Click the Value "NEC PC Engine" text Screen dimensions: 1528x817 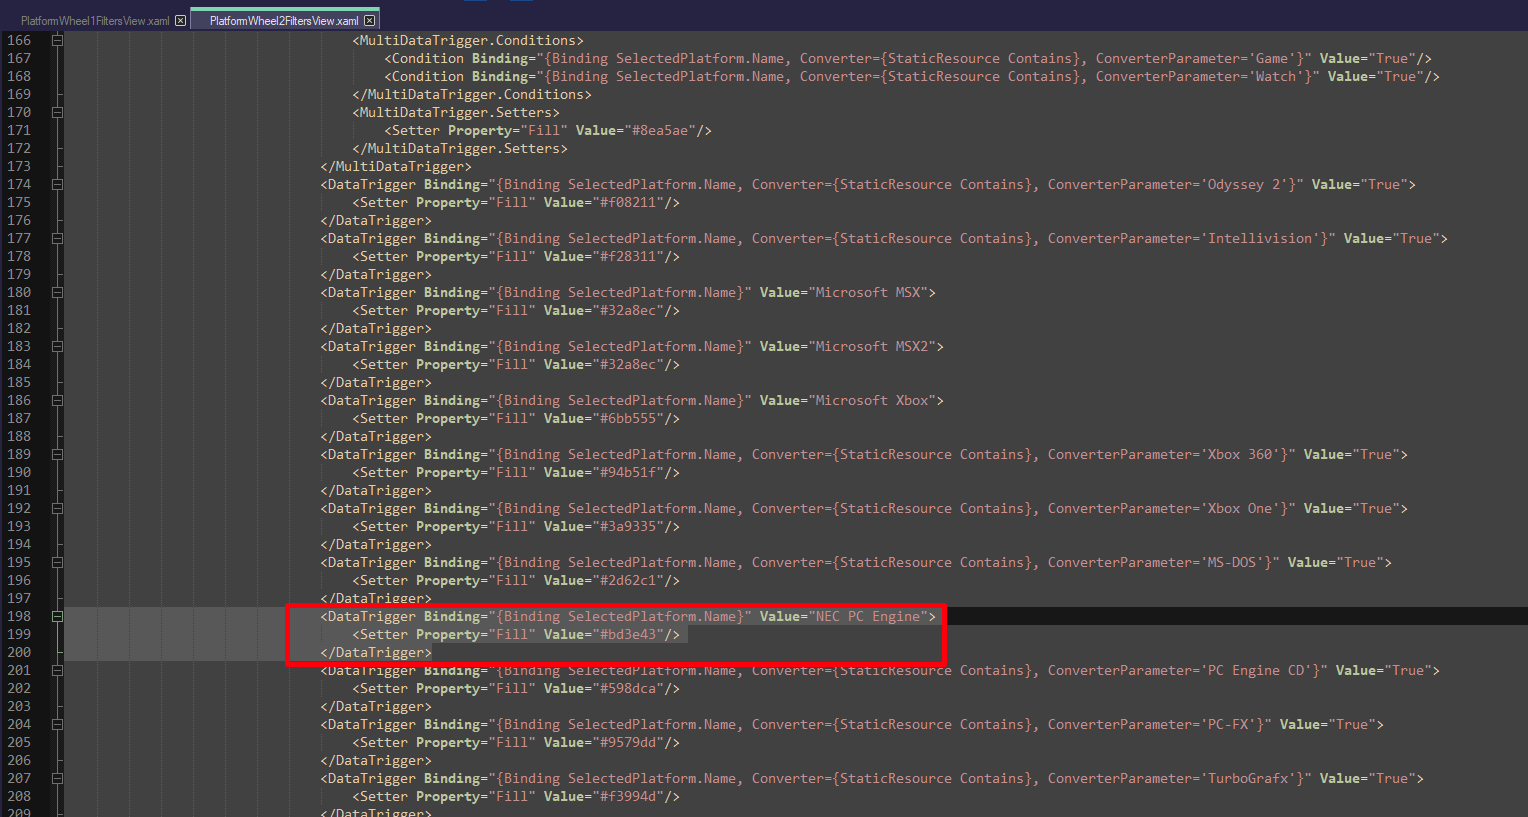tap(868, 617)
